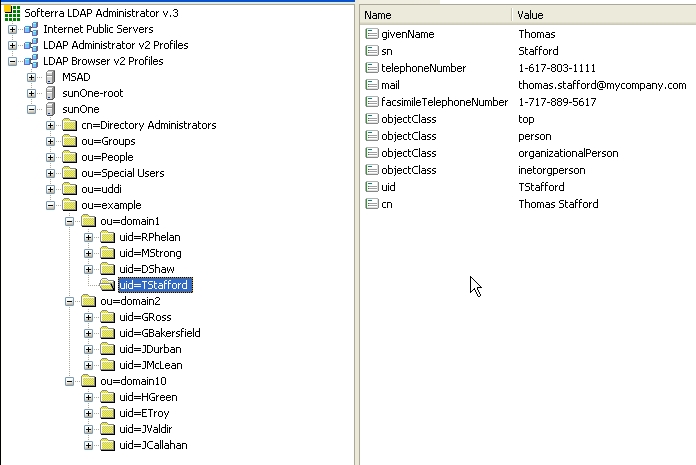Click the objectClass value organizationalPerson
The height and width of the screenshot is (465, 696).
click(x=568, y=153)
